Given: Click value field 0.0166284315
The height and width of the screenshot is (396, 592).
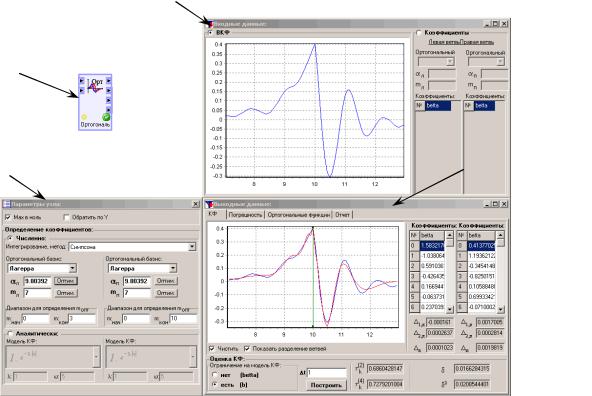Looking at the screenshot, I should tap(472, 369).
